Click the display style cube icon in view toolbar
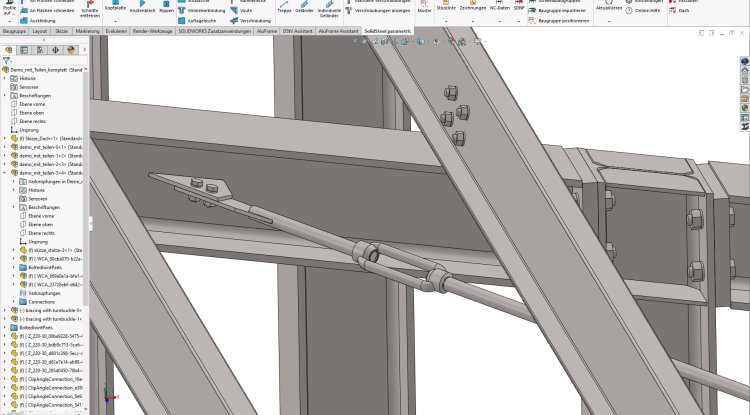The height and width of the screenshot is (415, 750). 420,42
